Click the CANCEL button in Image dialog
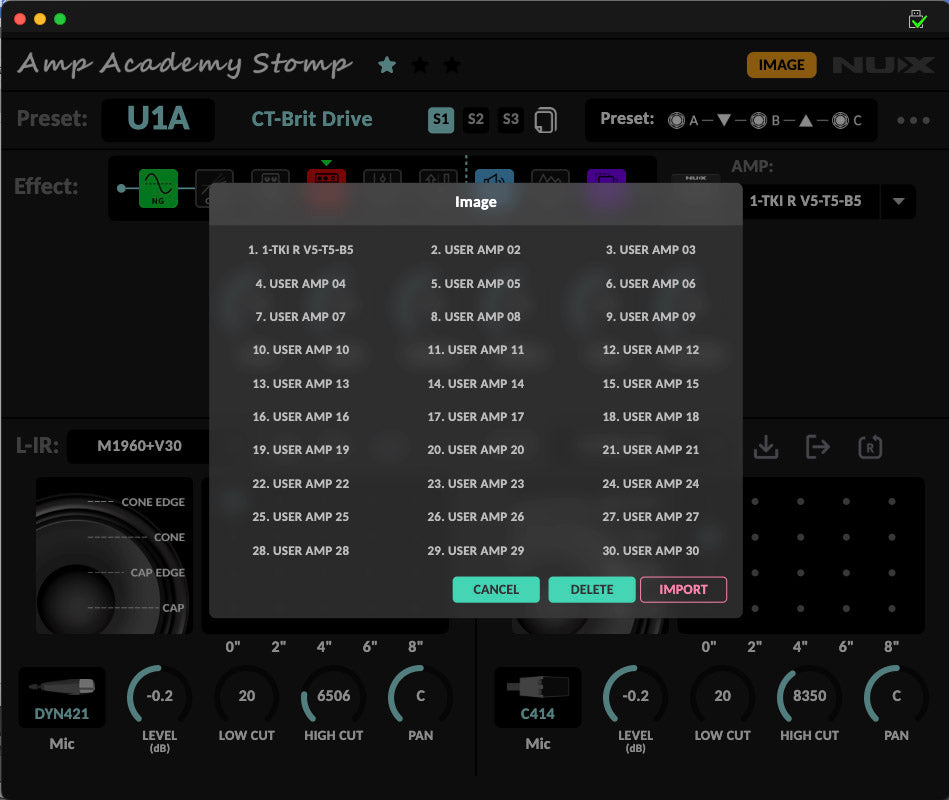Image resolution: width=949 pixels, height=800 pixels. click(496, 589)
